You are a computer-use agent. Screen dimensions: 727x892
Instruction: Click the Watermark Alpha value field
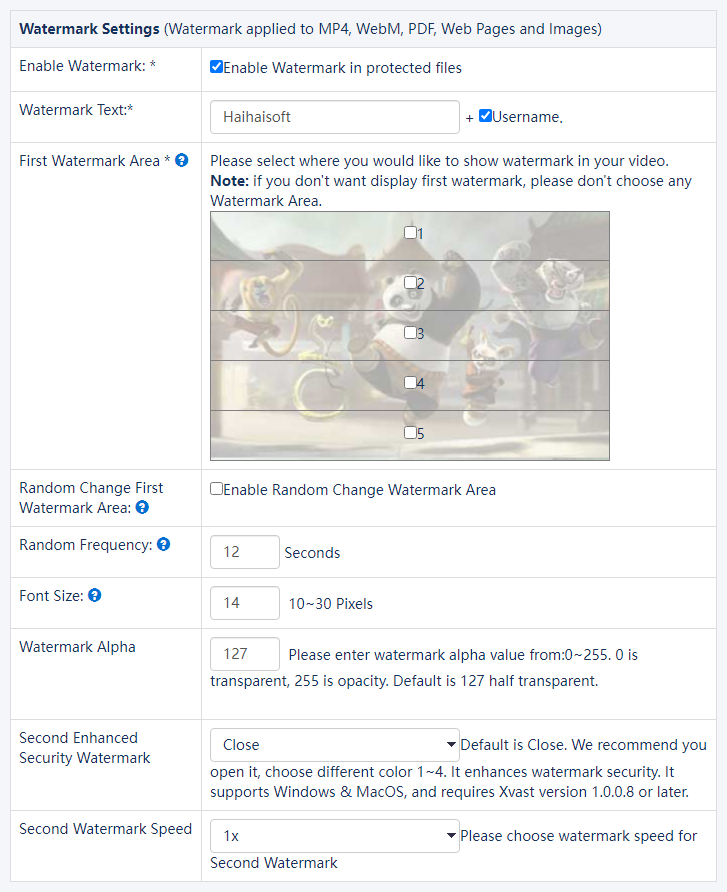(x=244, y=654)
